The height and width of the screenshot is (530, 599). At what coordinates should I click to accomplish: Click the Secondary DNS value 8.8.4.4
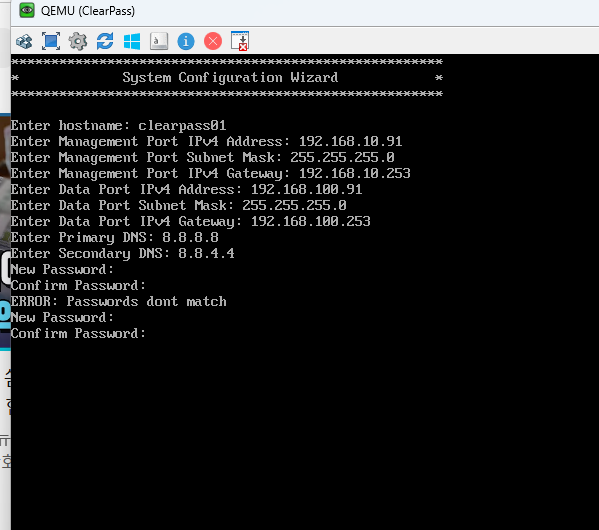pyautogui.click(x=206, y=254)
